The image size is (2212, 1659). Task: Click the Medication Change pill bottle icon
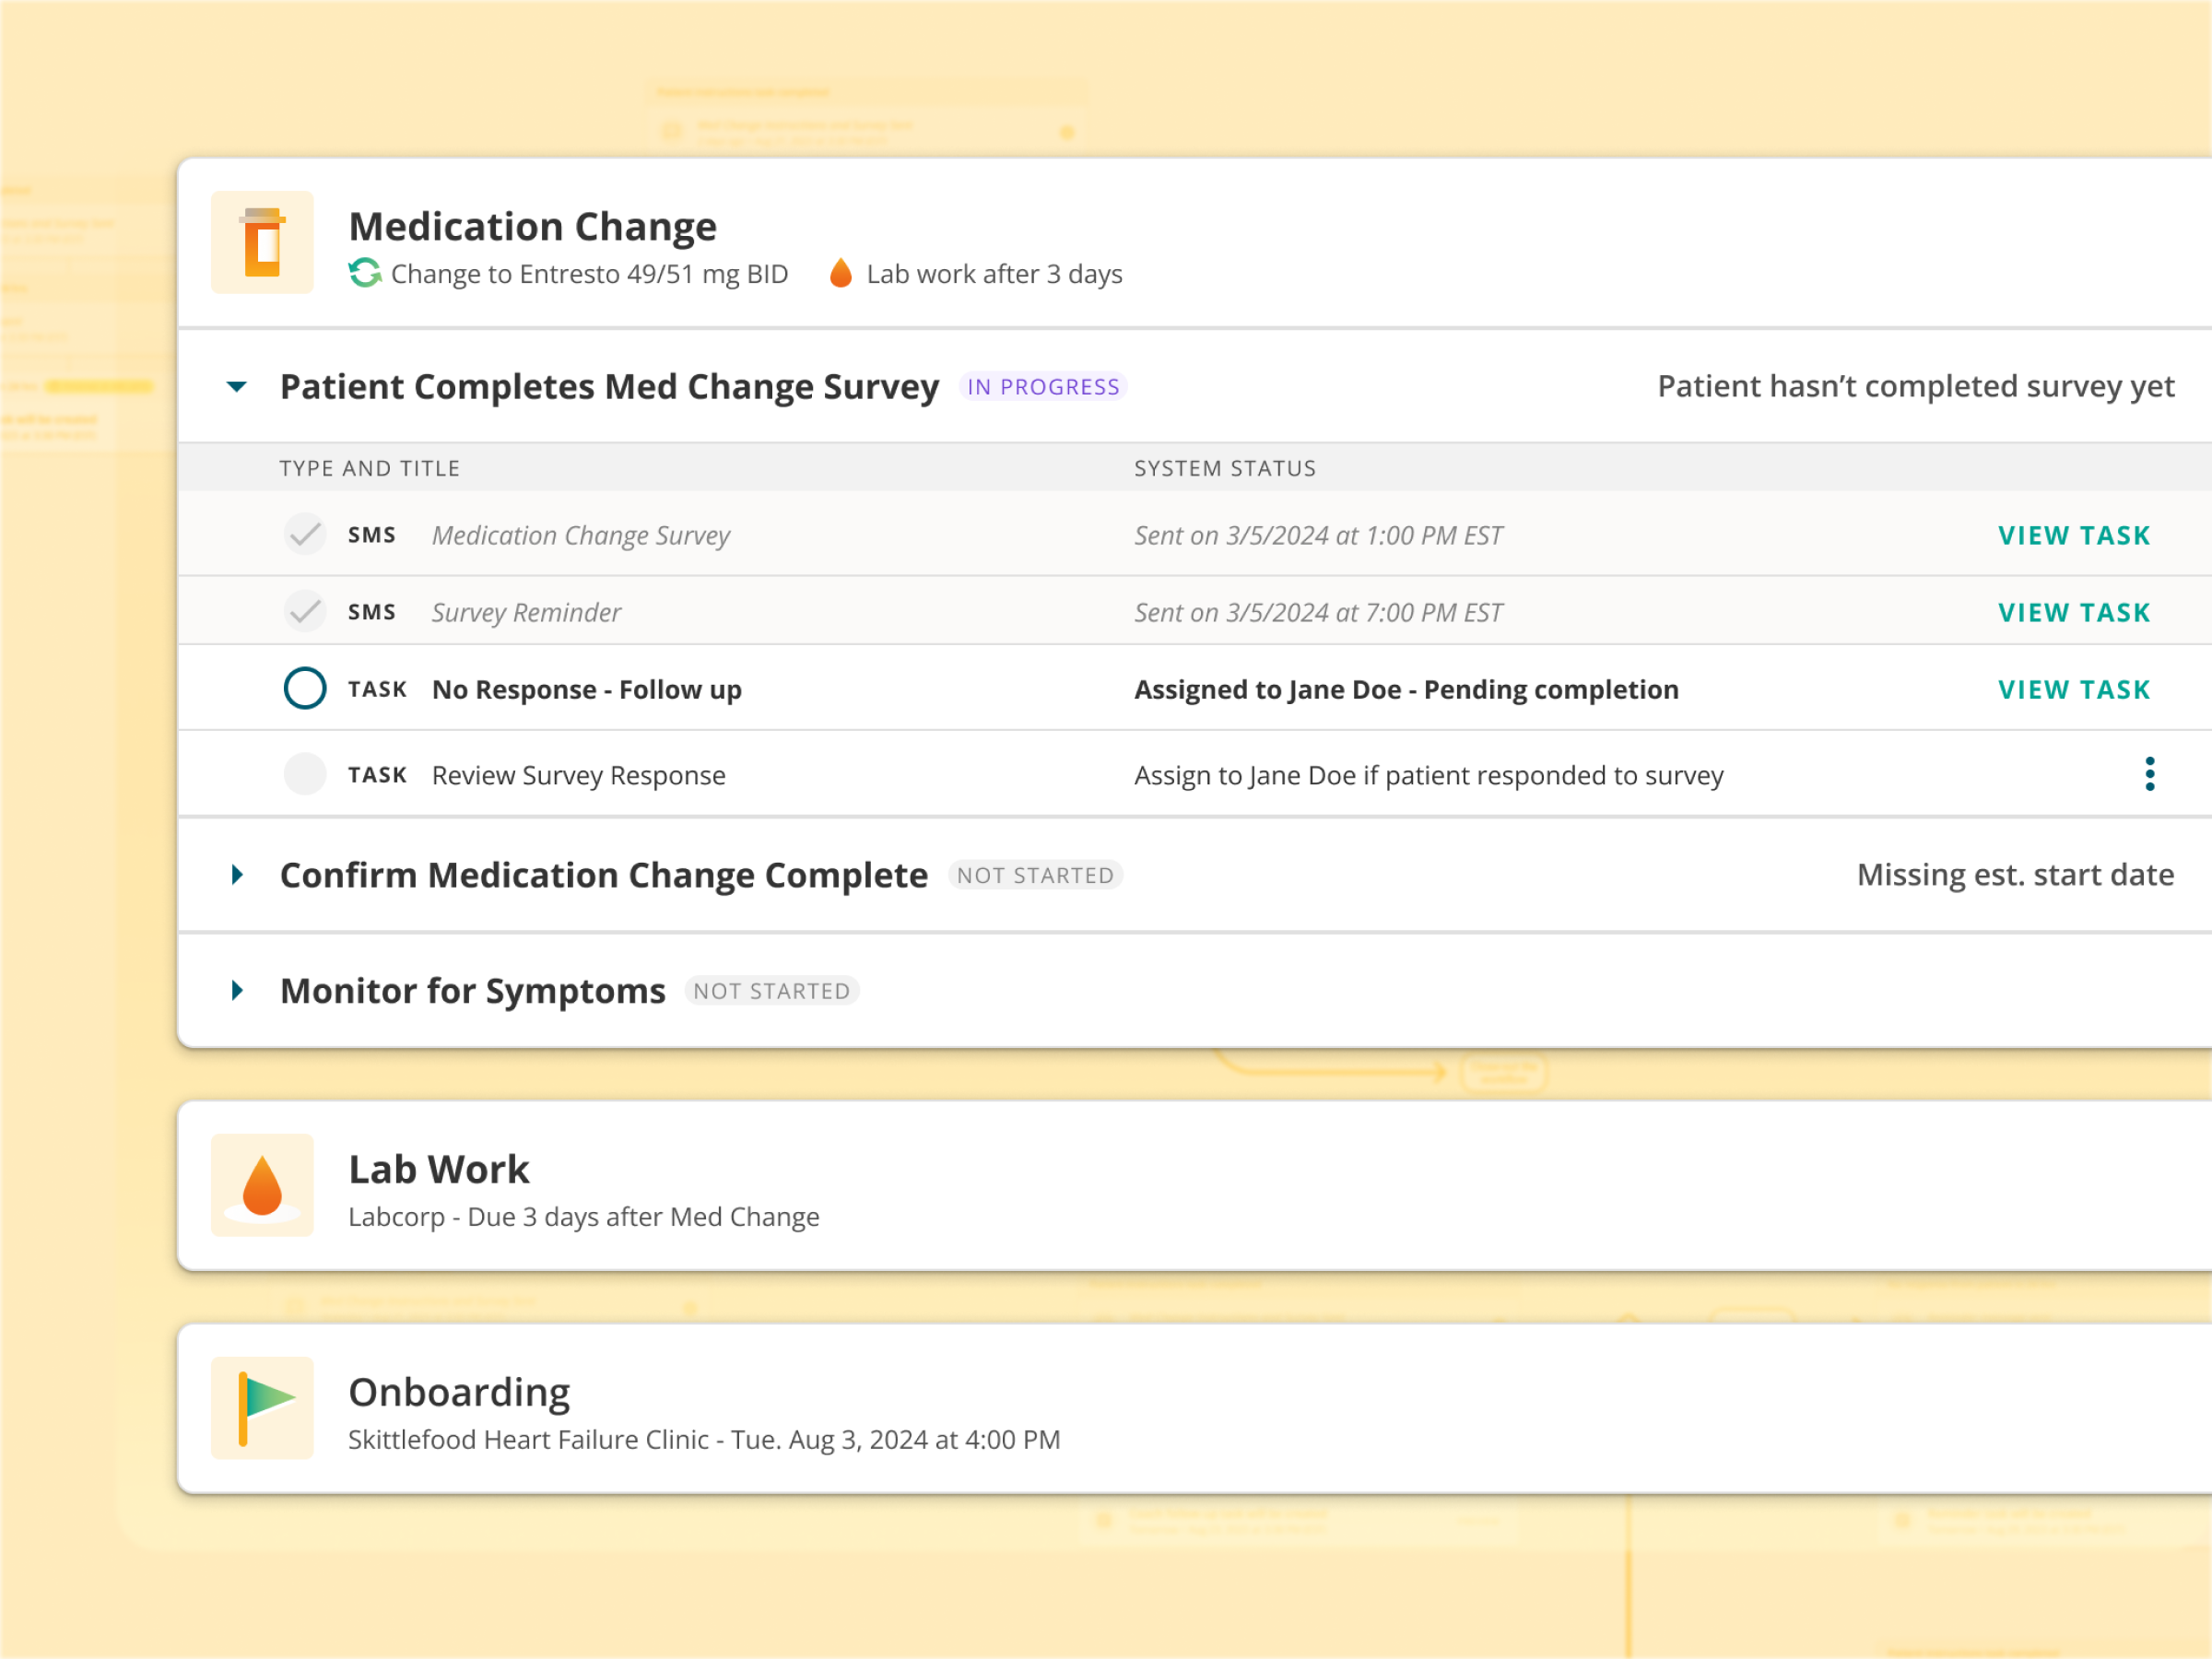click(x=262, y=242)
